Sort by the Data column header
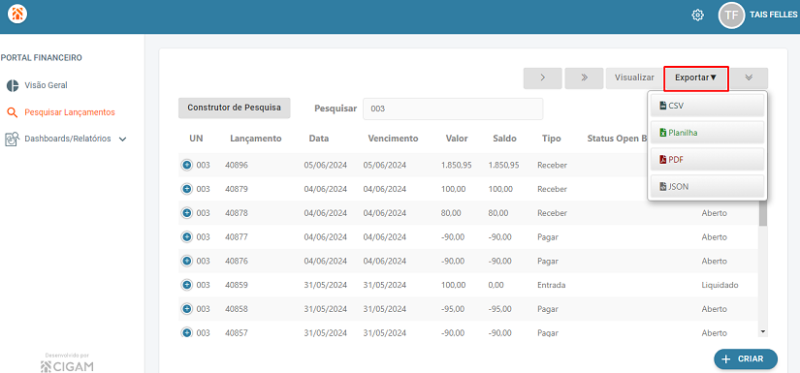The image size is (800, 373). 319,138
